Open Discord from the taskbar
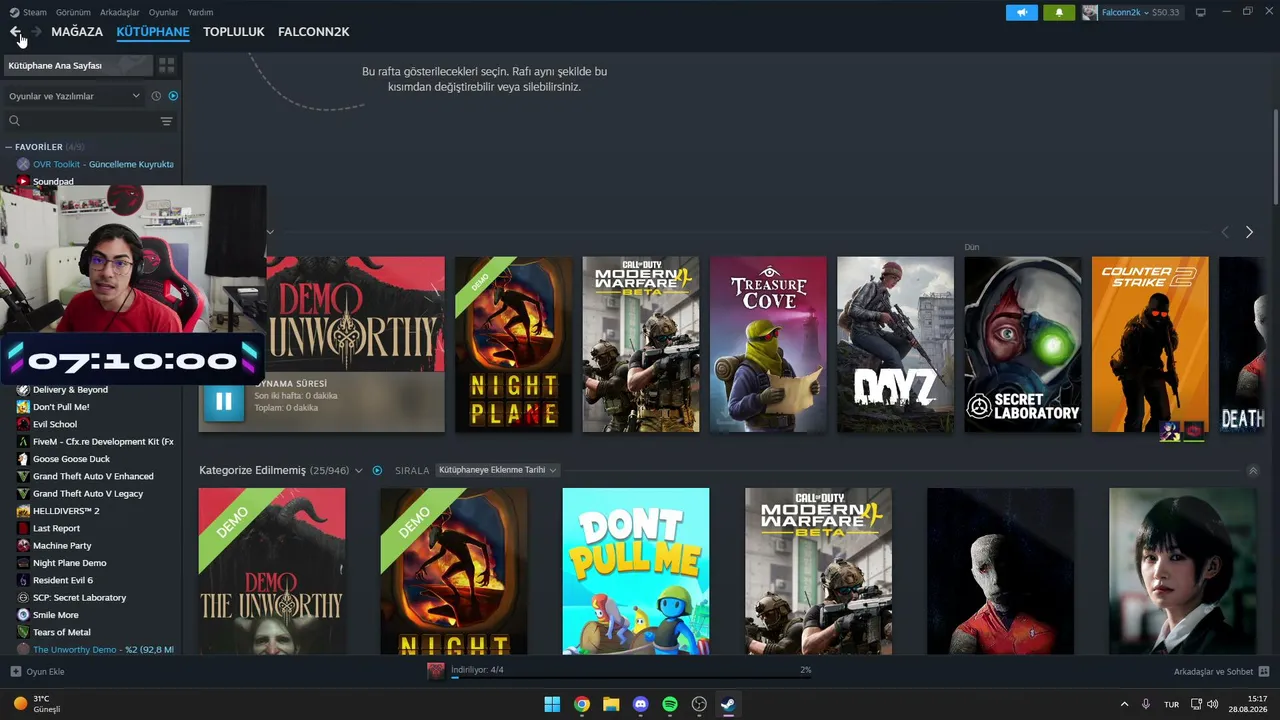The width and height of the screenshot is (1280, 720). (x=641, y=704)
